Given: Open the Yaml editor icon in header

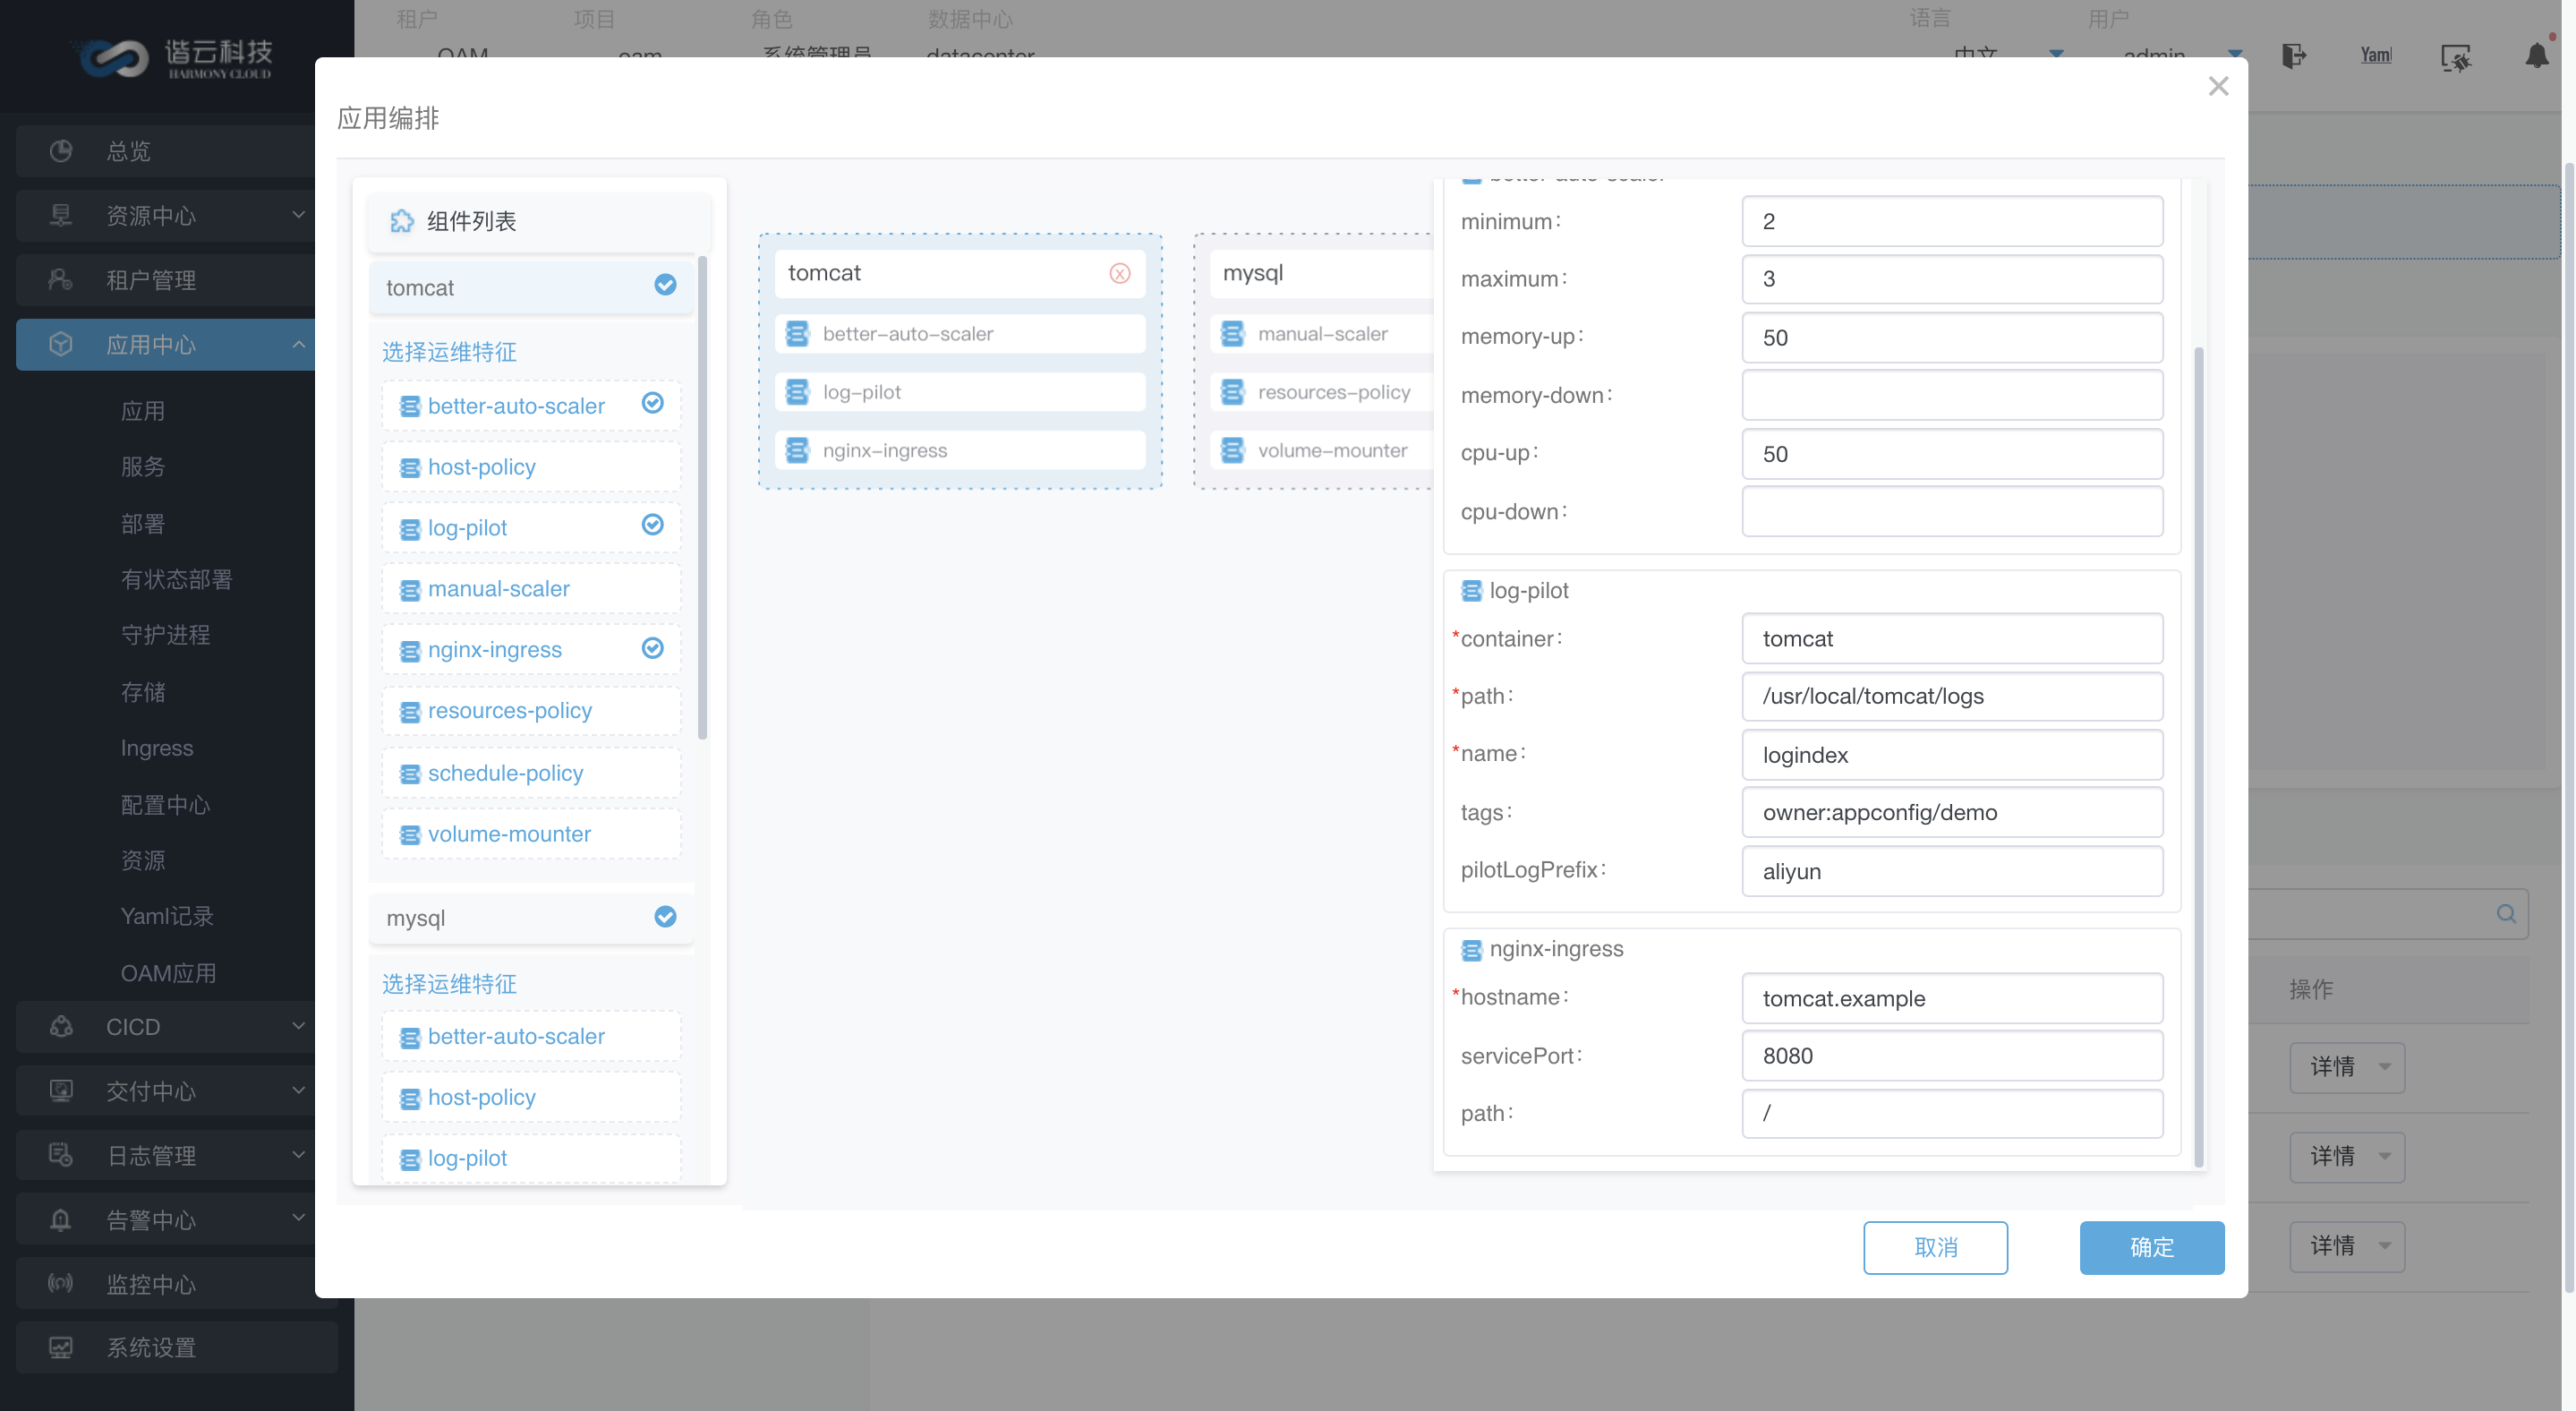Looking at the screenshot, I should [x=2376, y=56].
